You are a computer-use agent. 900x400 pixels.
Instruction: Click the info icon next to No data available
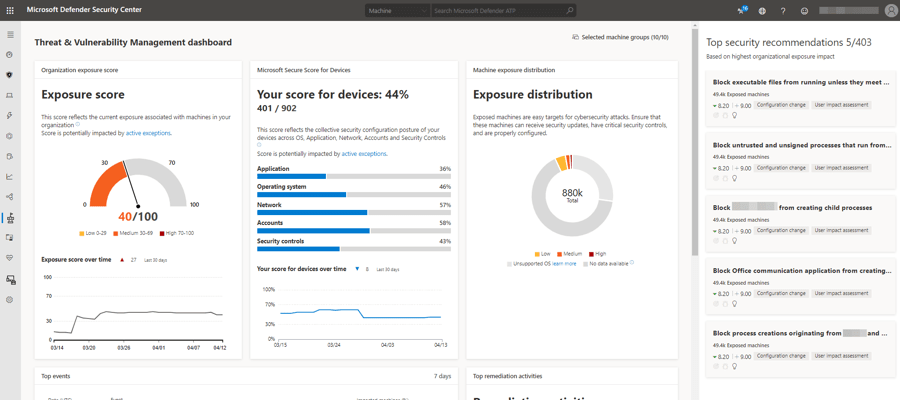632,263
